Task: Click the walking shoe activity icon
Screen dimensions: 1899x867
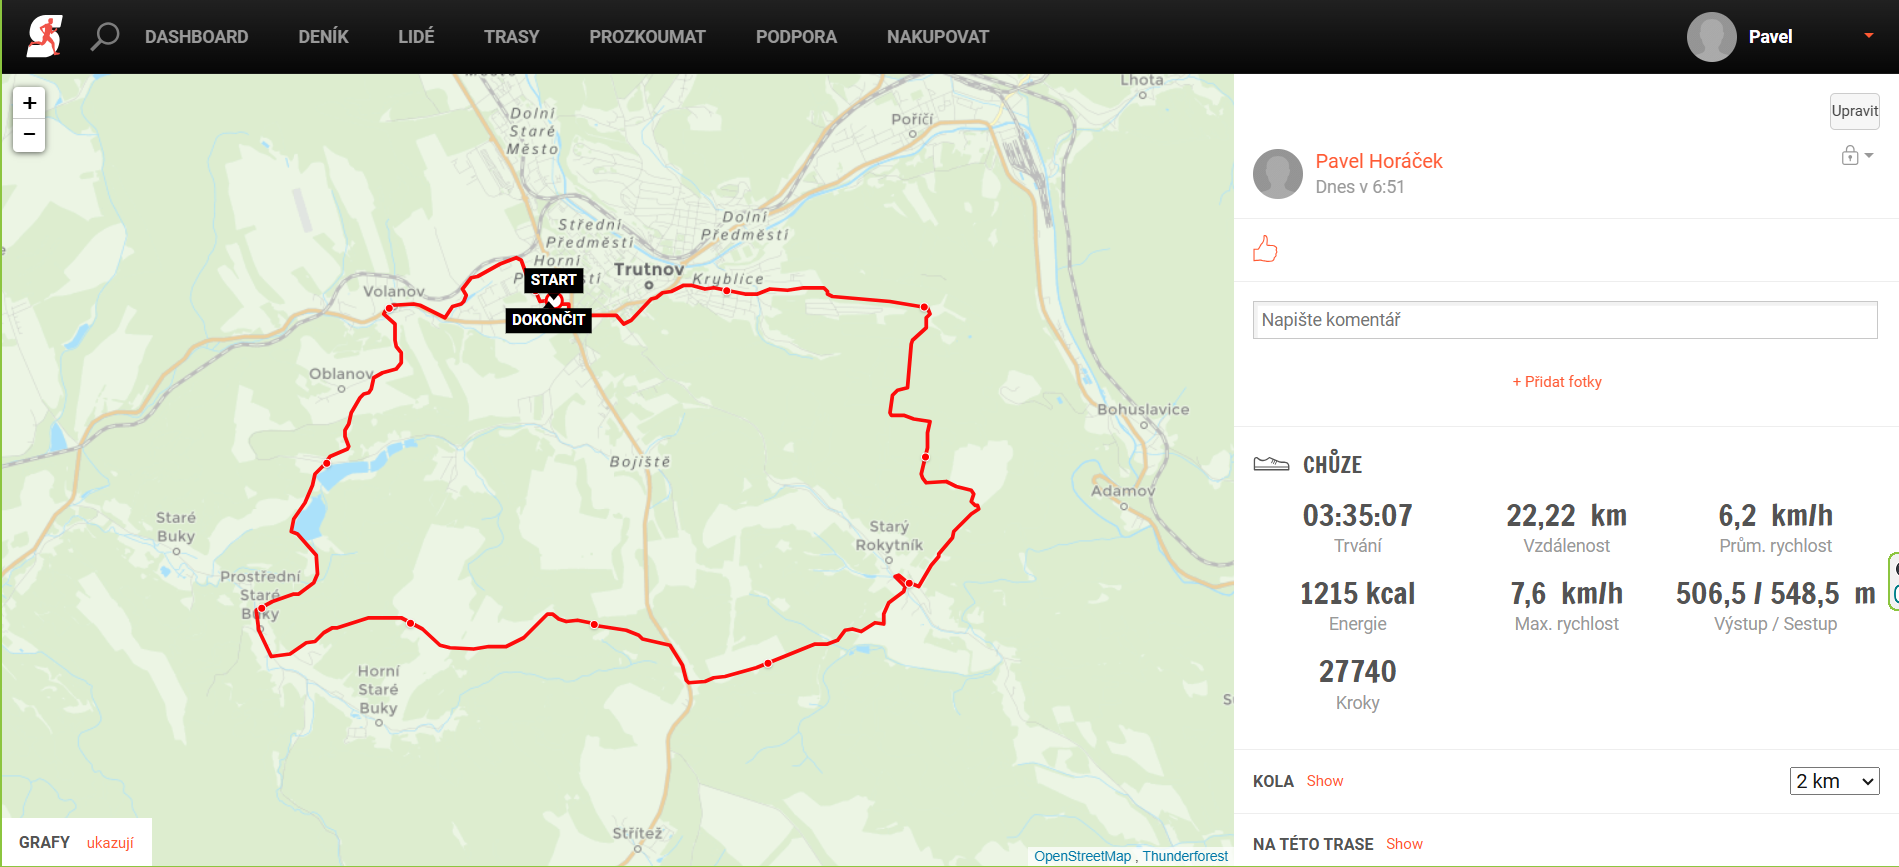Action: [x=1271, y=464]
